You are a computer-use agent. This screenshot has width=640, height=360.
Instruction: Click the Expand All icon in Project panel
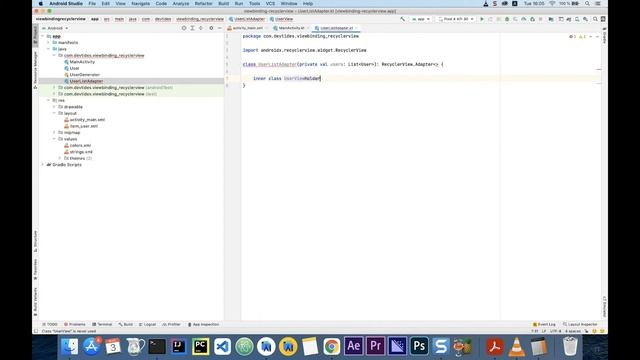pyautogui.click(x=192, y=28)
